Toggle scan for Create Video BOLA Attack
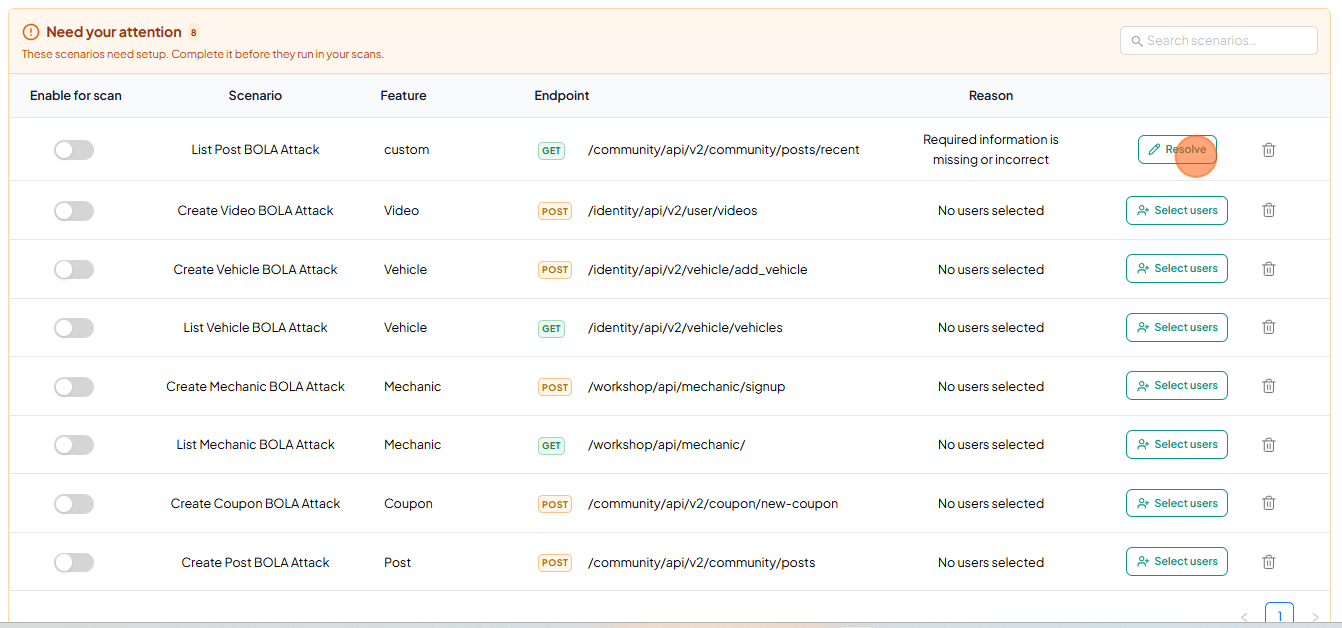This screenshot has width=1342, height=628. pyautogui.click(x=74, y=211)
